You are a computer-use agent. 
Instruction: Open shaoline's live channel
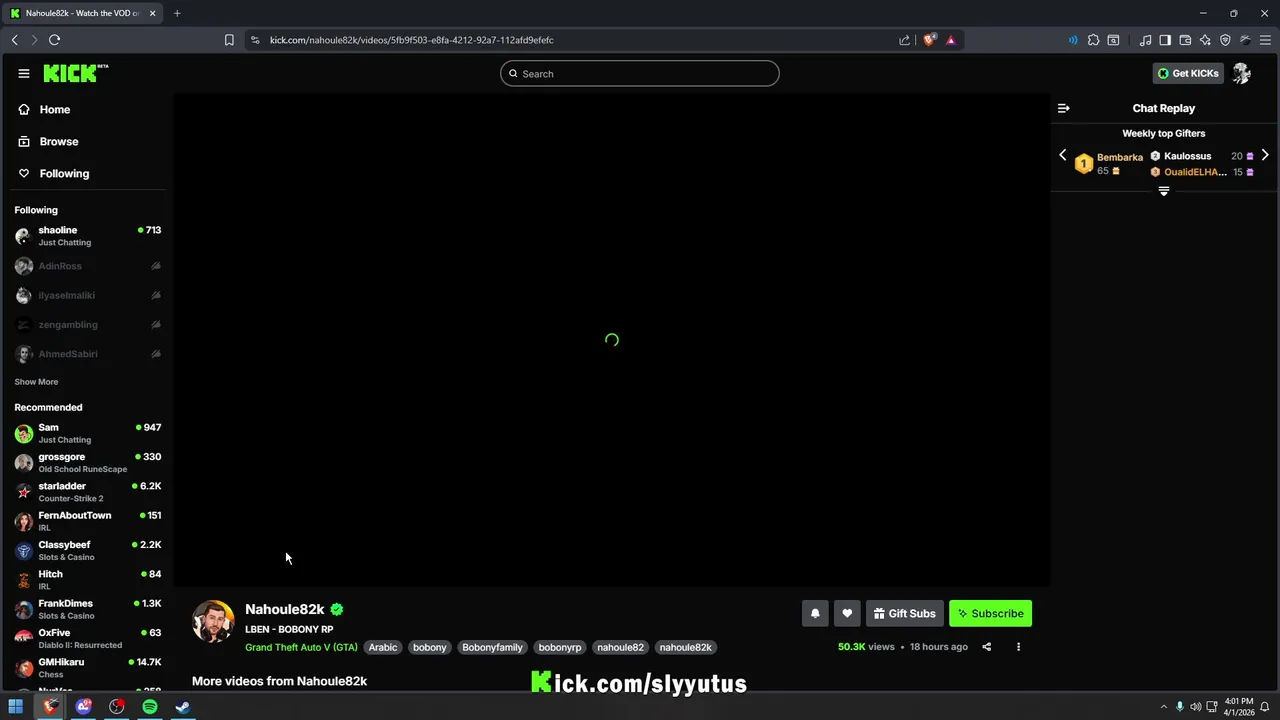(x=87, y=236)
